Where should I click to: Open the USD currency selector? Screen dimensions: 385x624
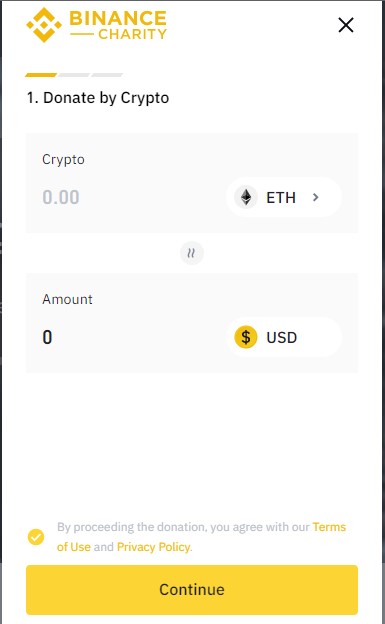(x=283, y=337)
